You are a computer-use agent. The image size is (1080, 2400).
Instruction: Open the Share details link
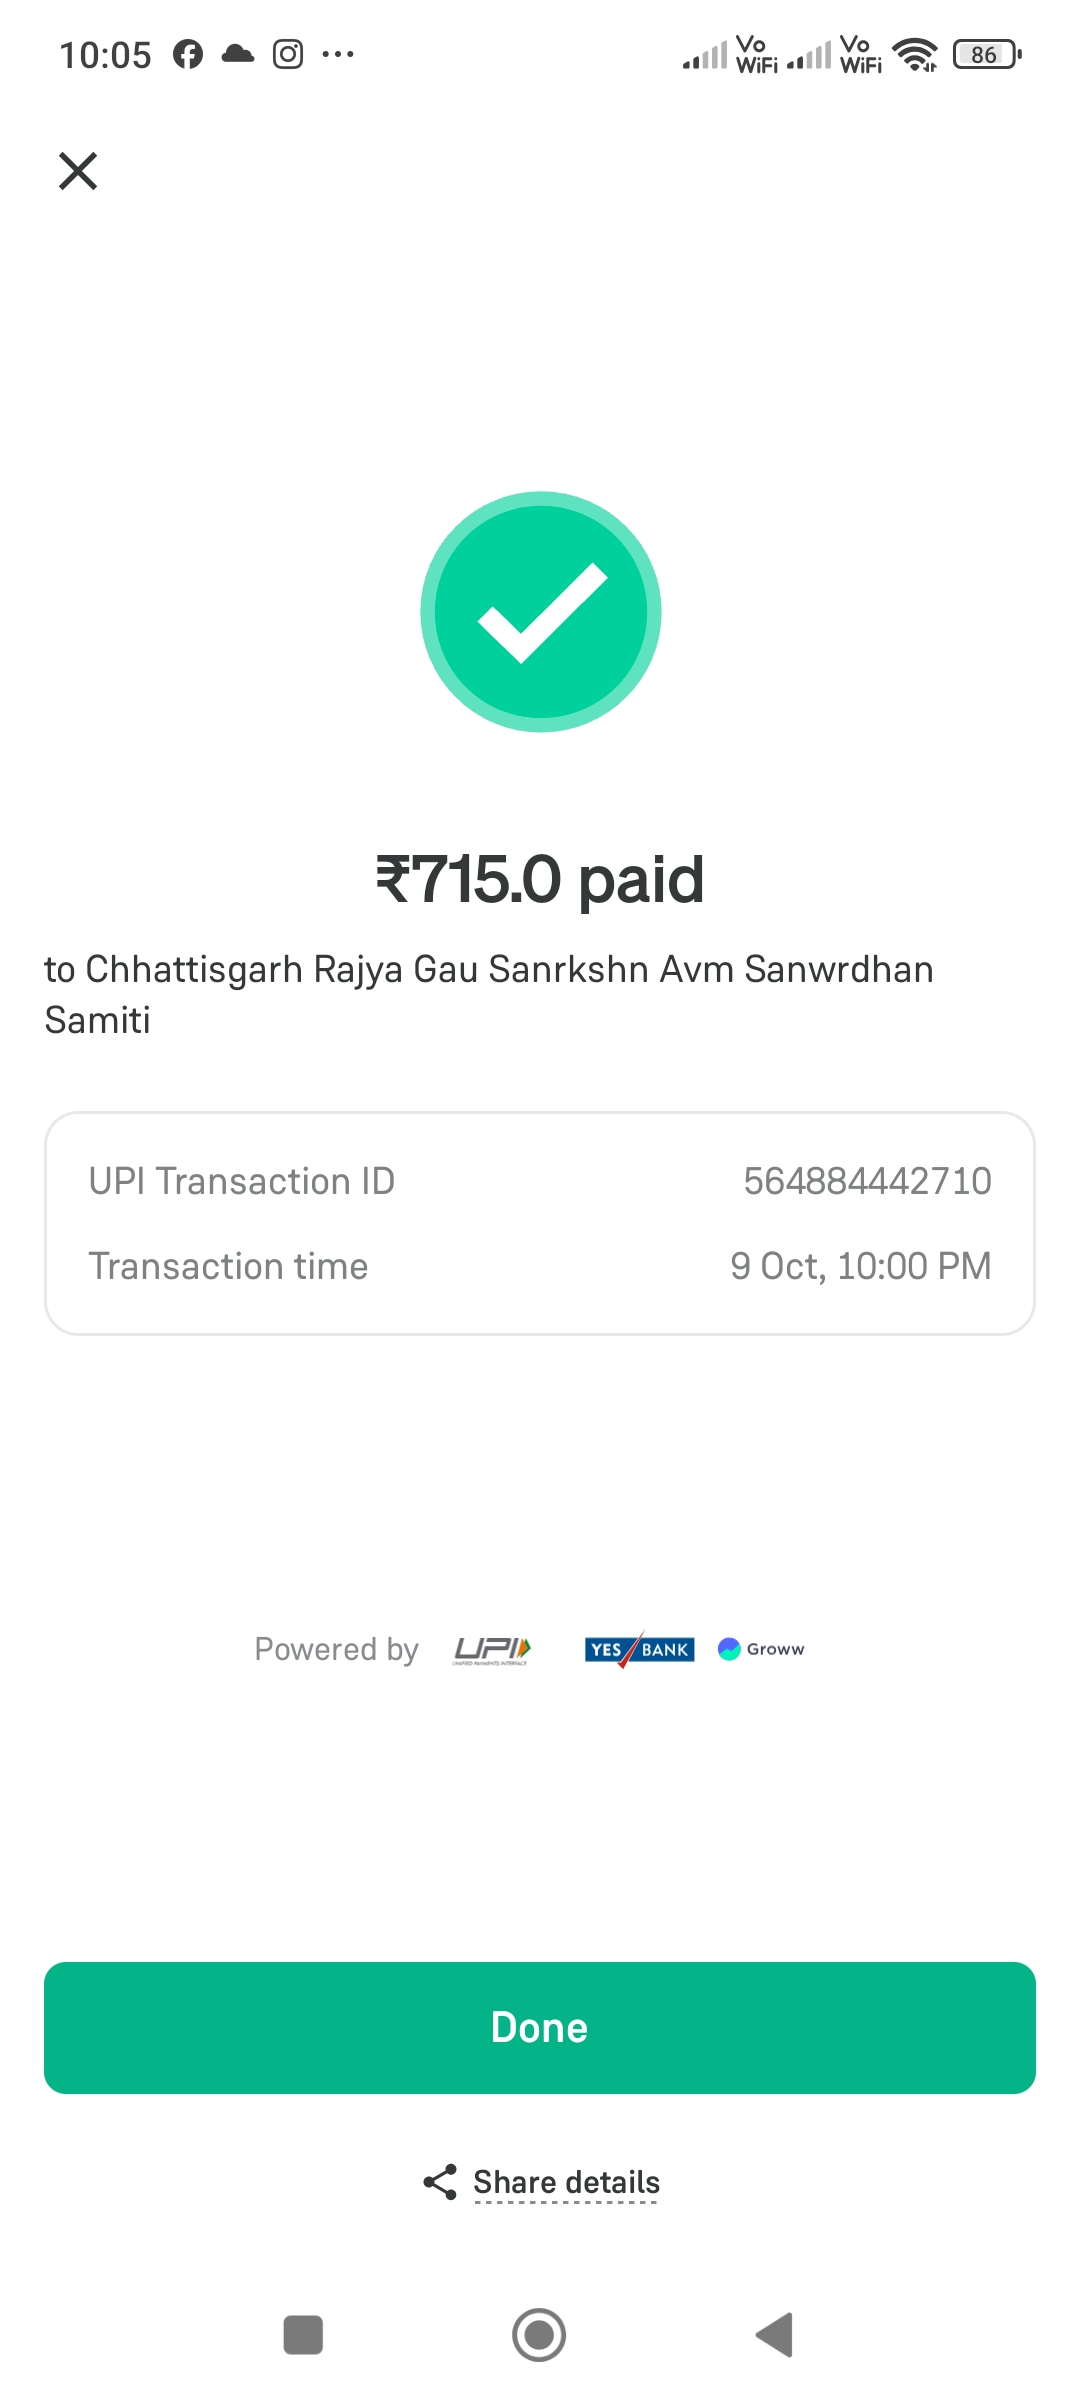tap(566, 2182)
